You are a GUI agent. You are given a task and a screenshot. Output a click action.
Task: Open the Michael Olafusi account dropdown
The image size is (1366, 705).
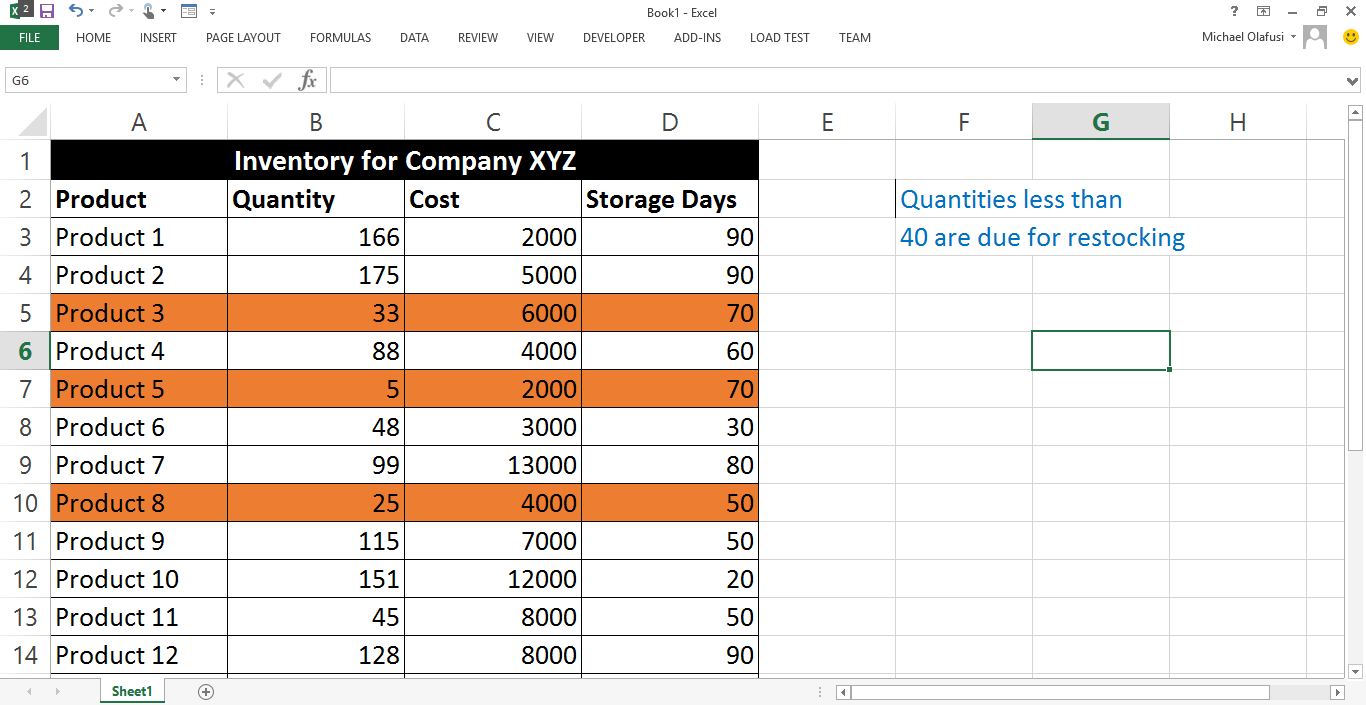(x=1293, y=36)
